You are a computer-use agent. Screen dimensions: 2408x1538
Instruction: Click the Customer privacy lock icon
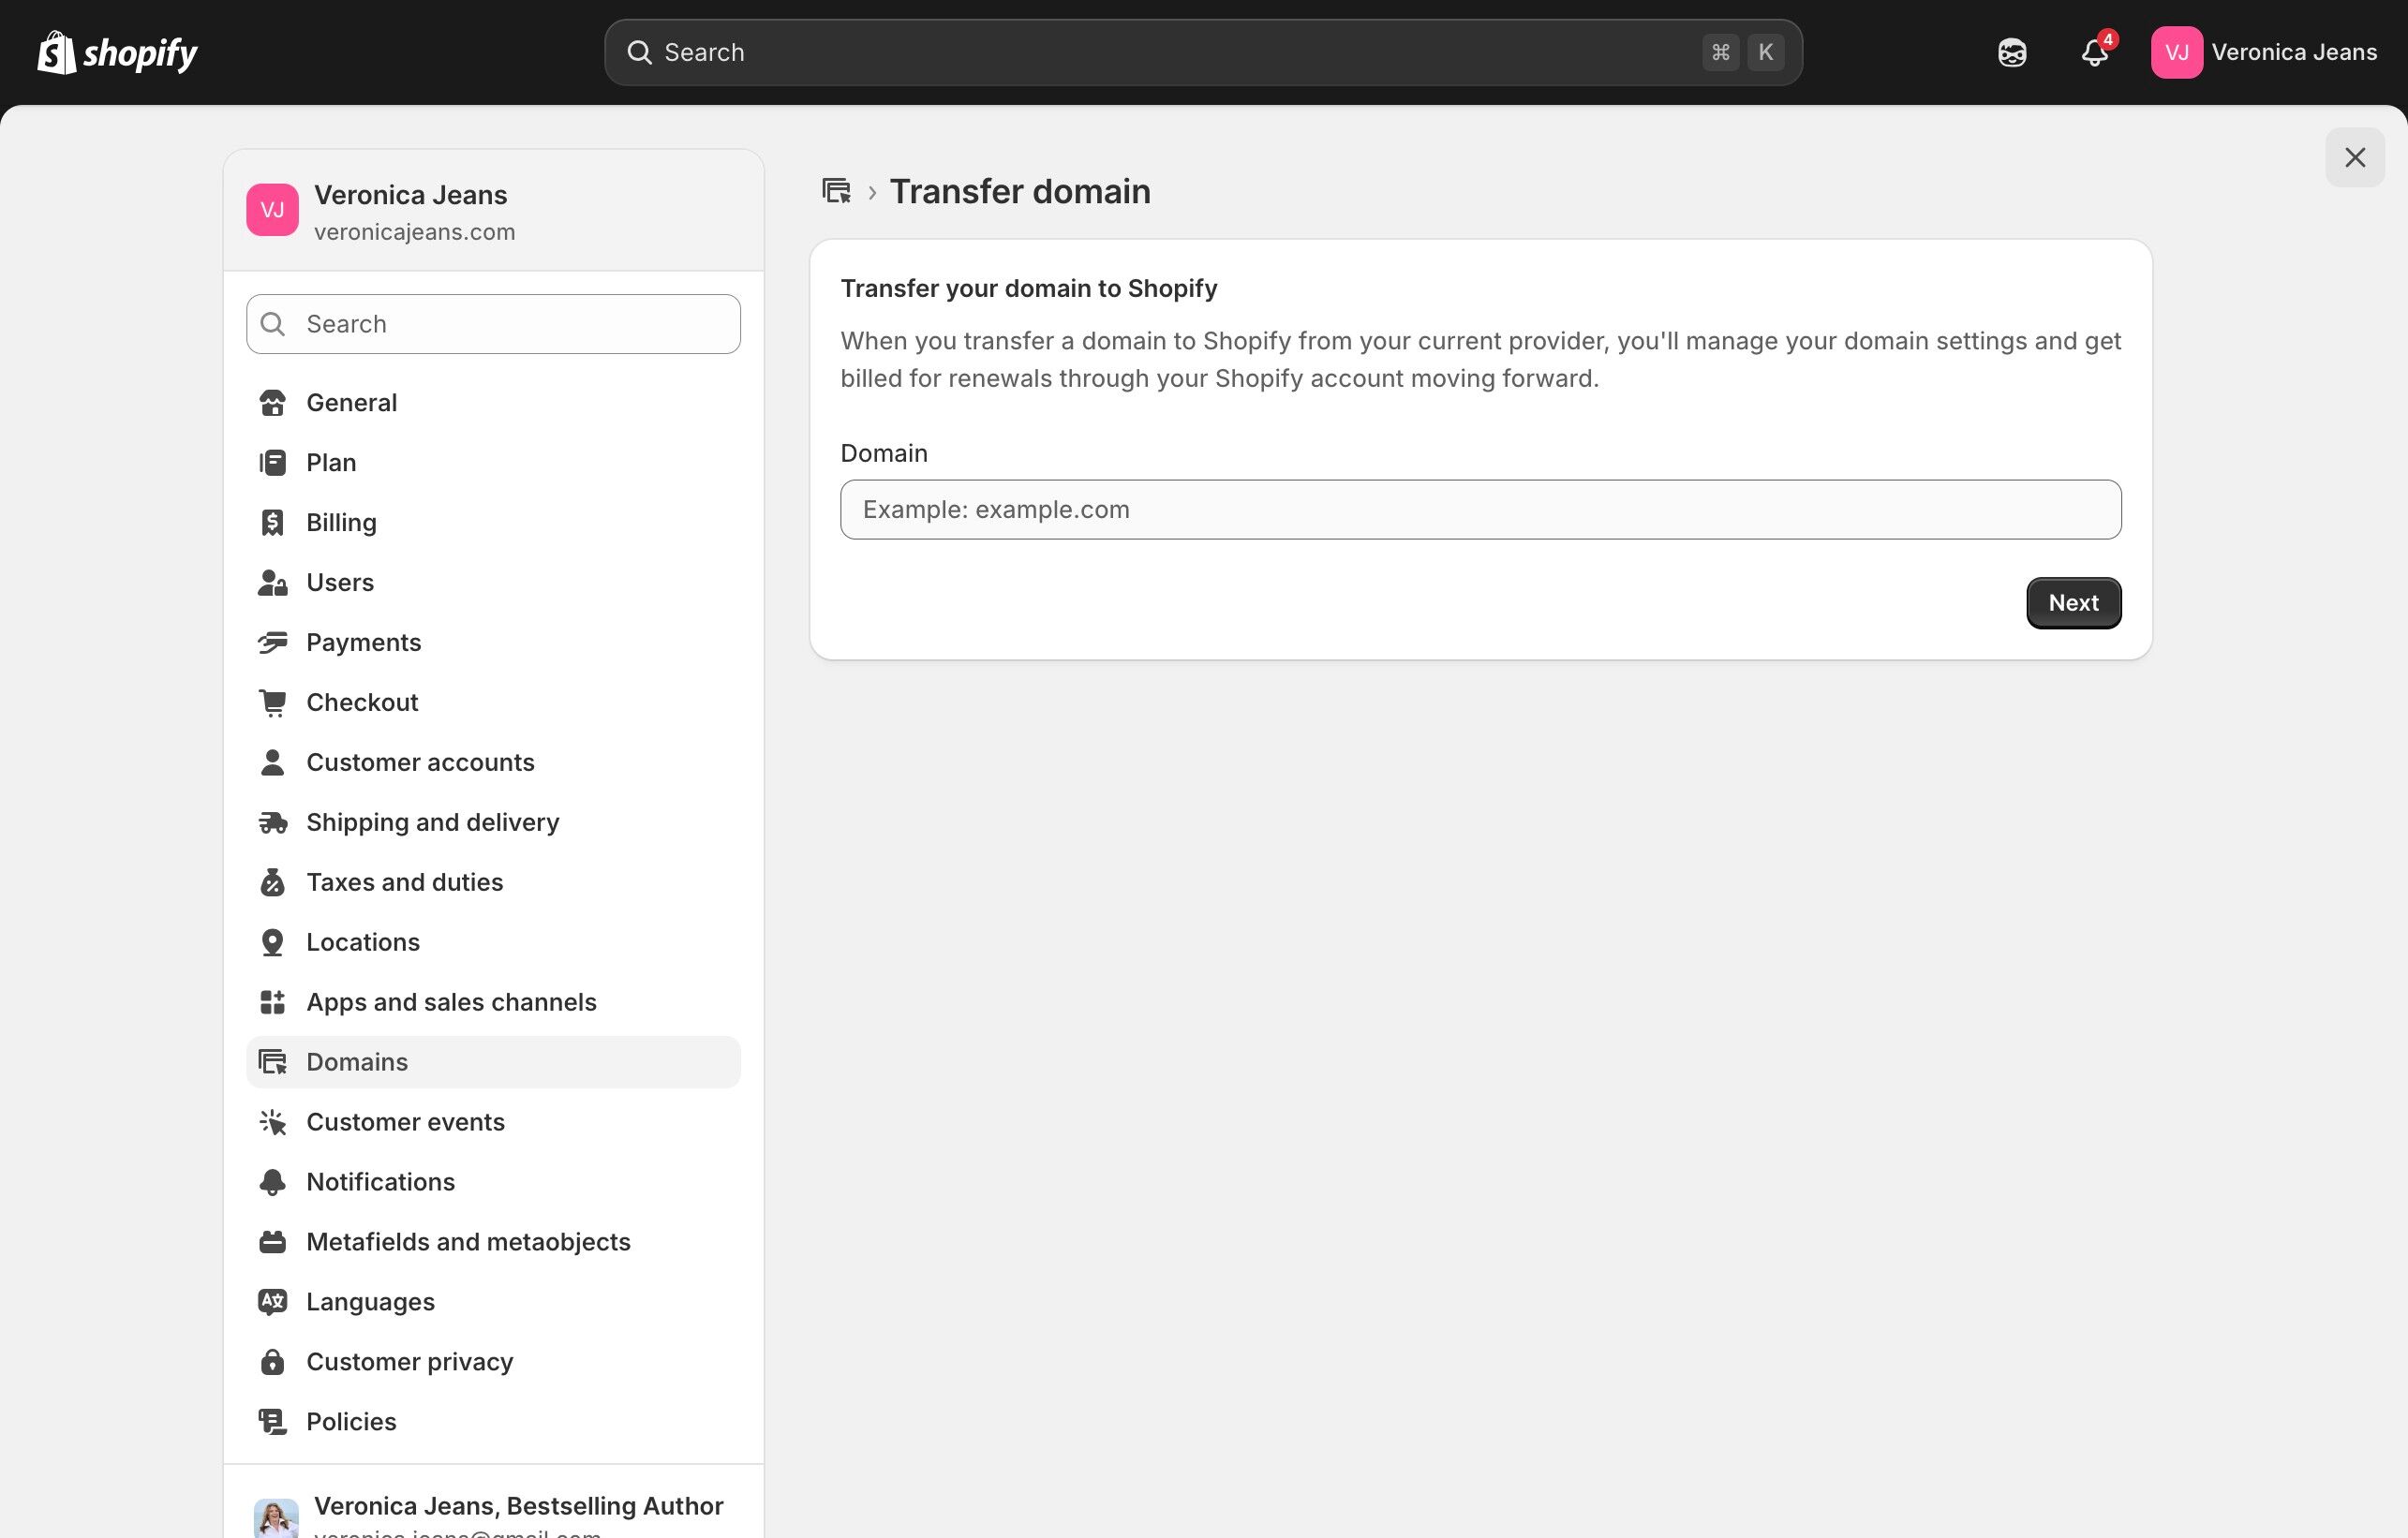pyautogui.click(x=272, y=1361)
